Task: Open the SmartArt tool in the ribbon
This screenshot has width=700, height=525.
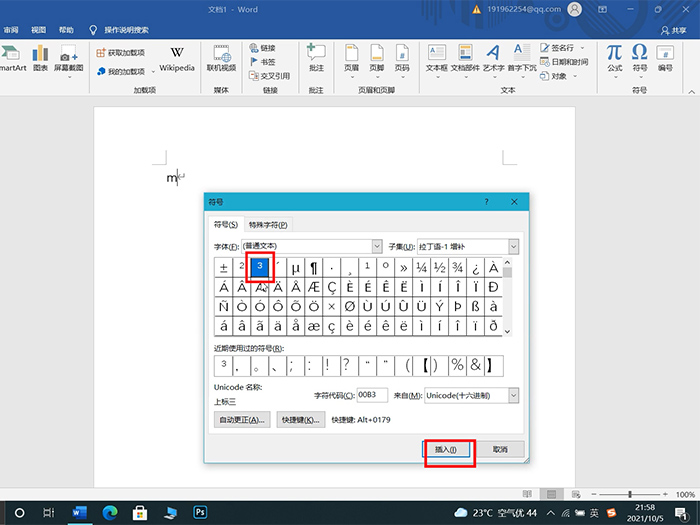Action: pos(12,58)
